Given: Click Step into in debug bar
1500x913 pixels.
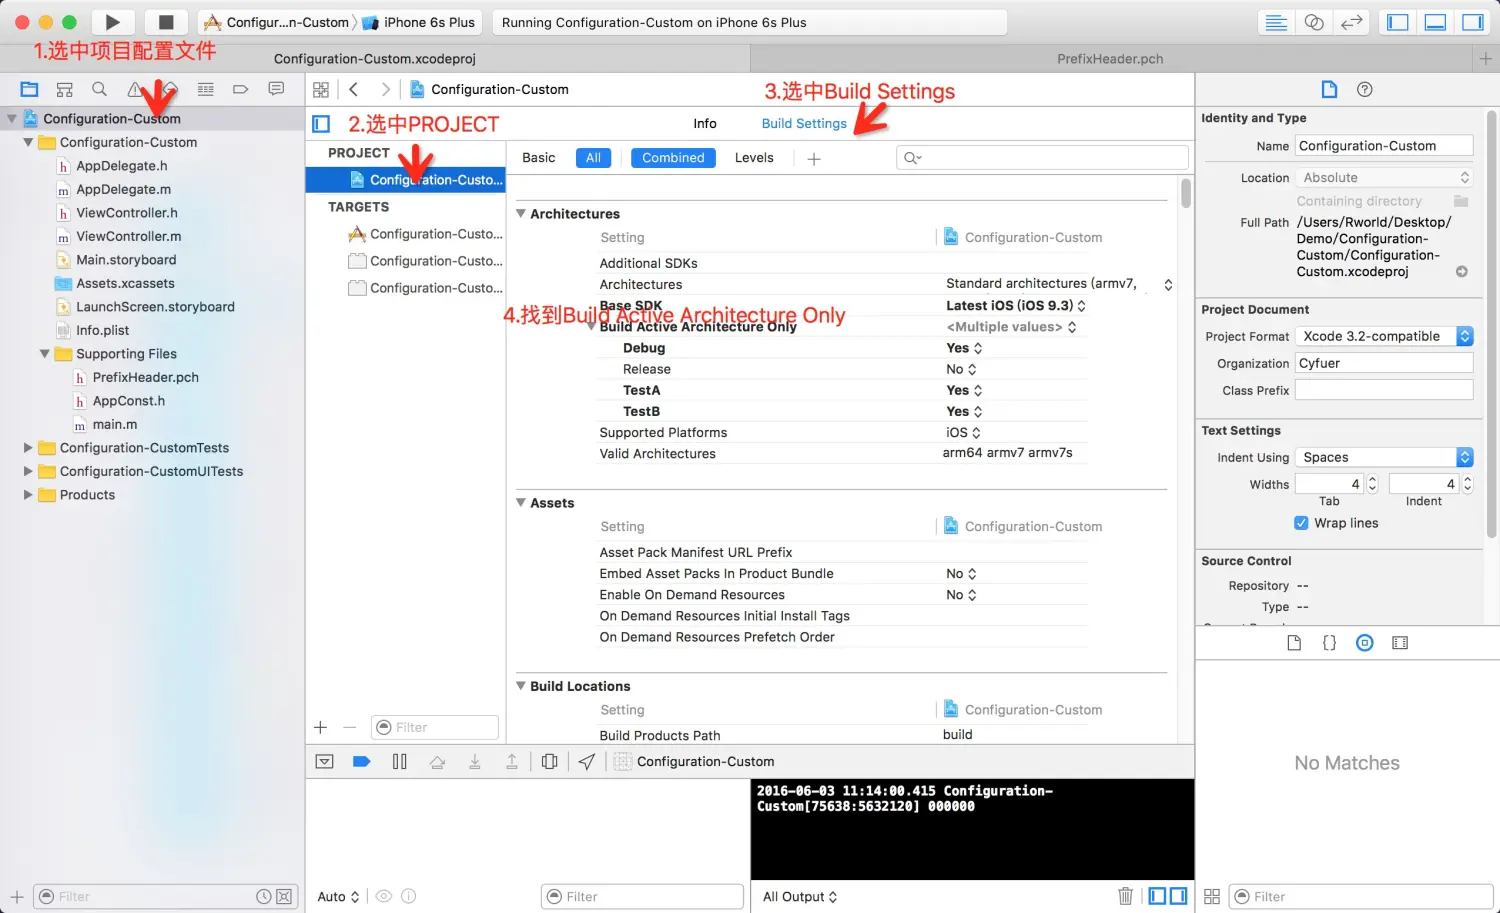Looking at the screenshot, I should point(475,761).
